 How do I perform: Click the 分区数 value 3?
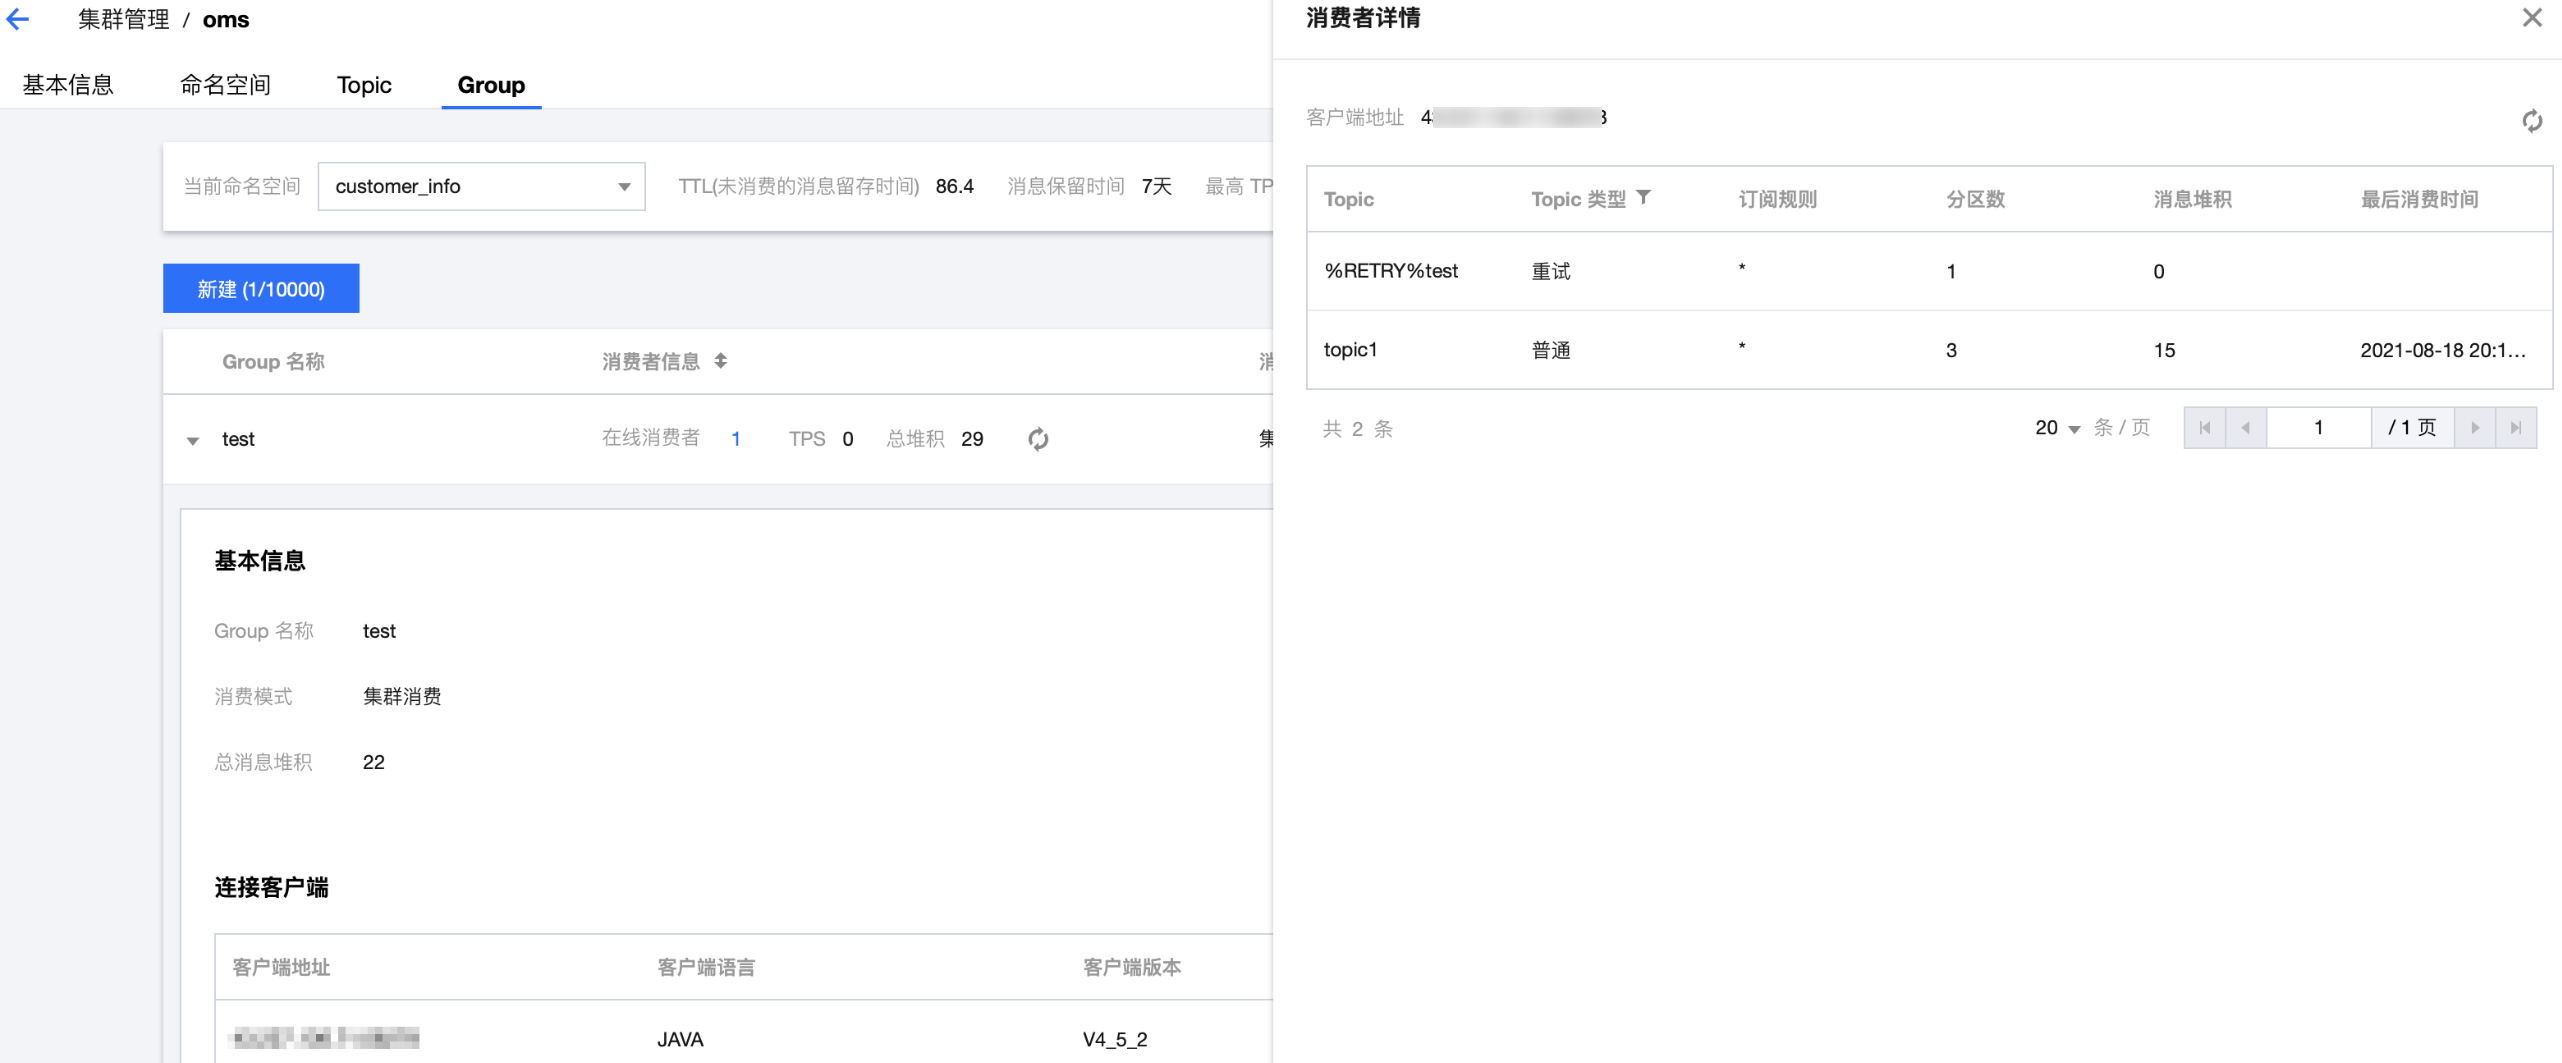[x=1951, y=350]
